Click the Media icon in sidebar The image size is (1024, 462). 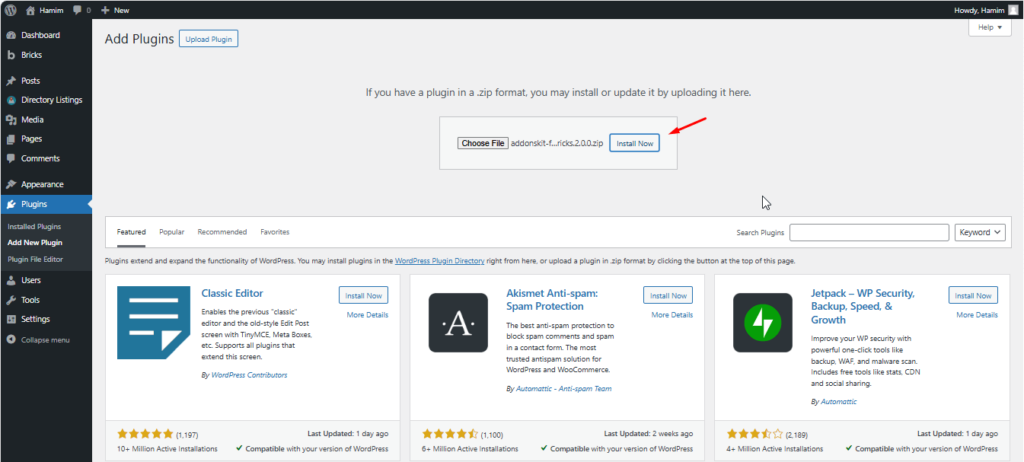(10, 120)
